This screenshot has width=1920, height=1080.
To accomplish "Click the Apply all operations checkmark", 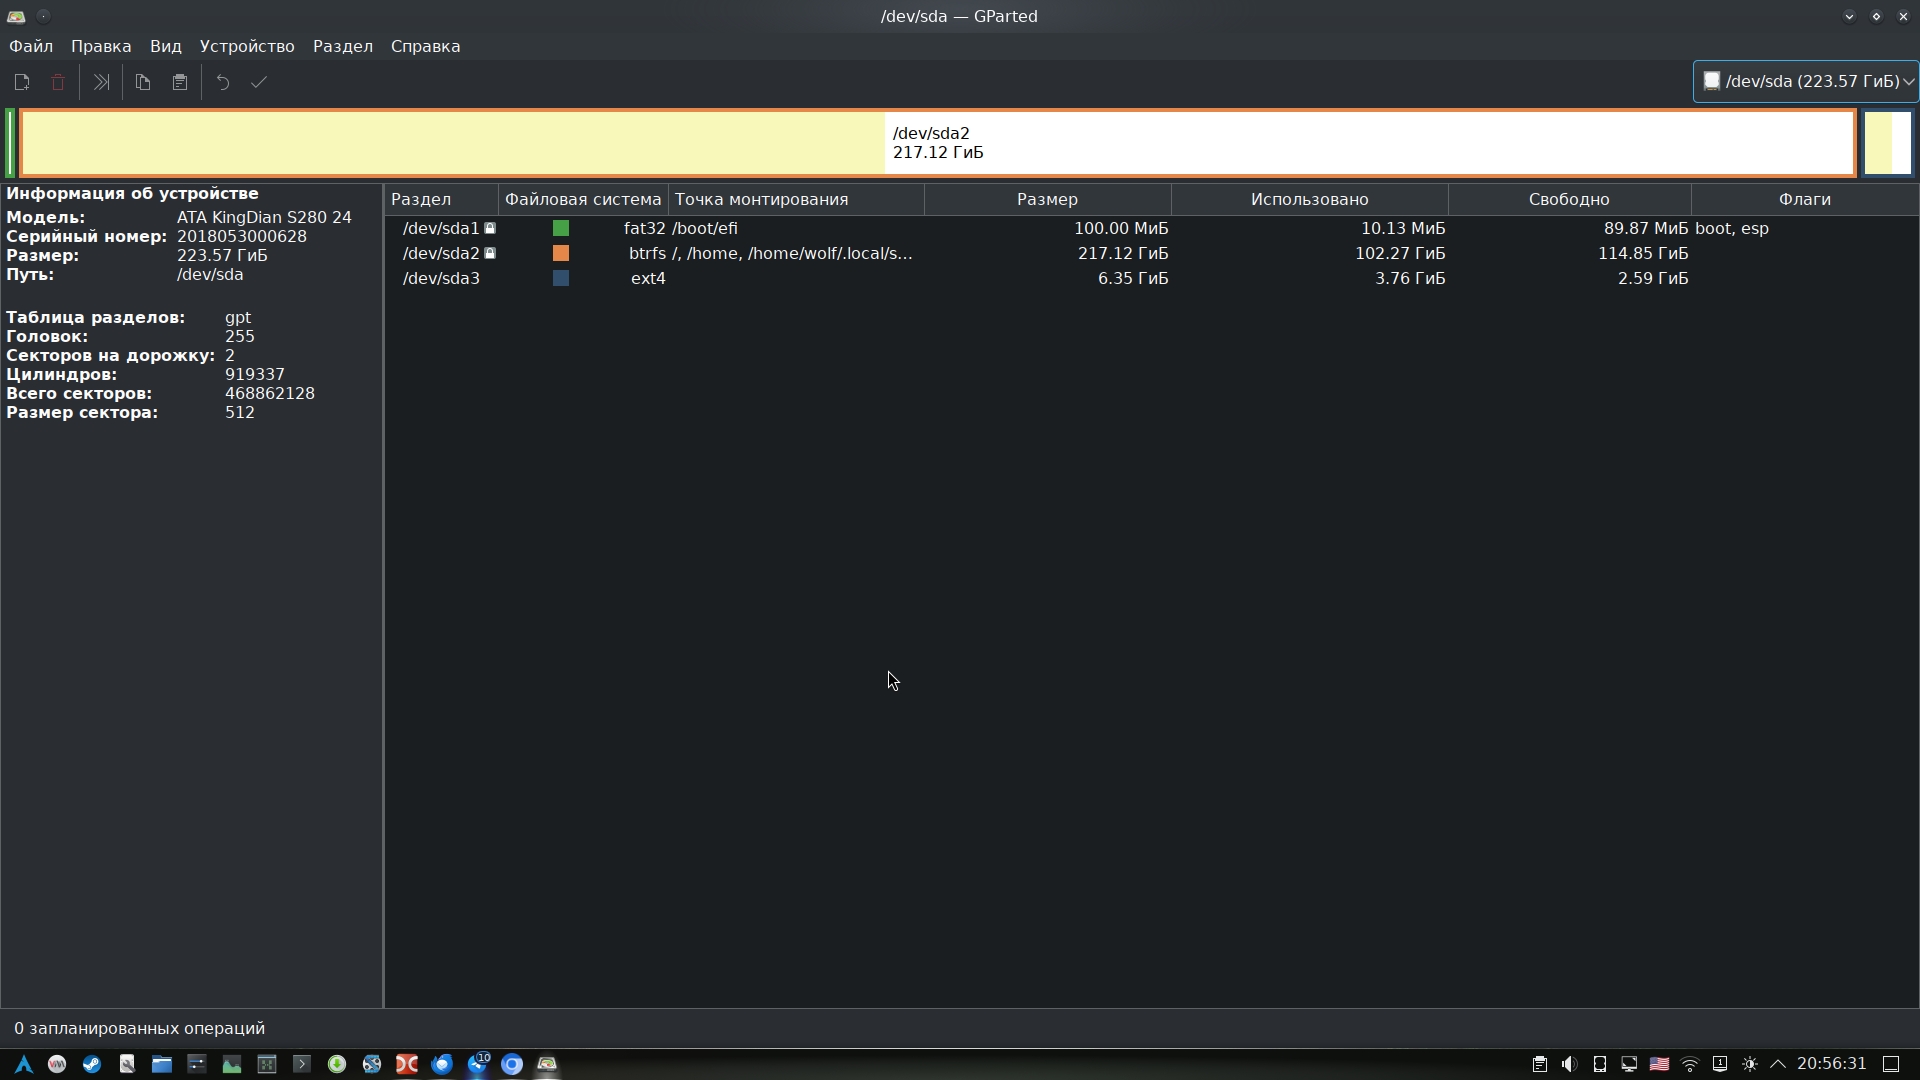I will (x=259, y=83).
